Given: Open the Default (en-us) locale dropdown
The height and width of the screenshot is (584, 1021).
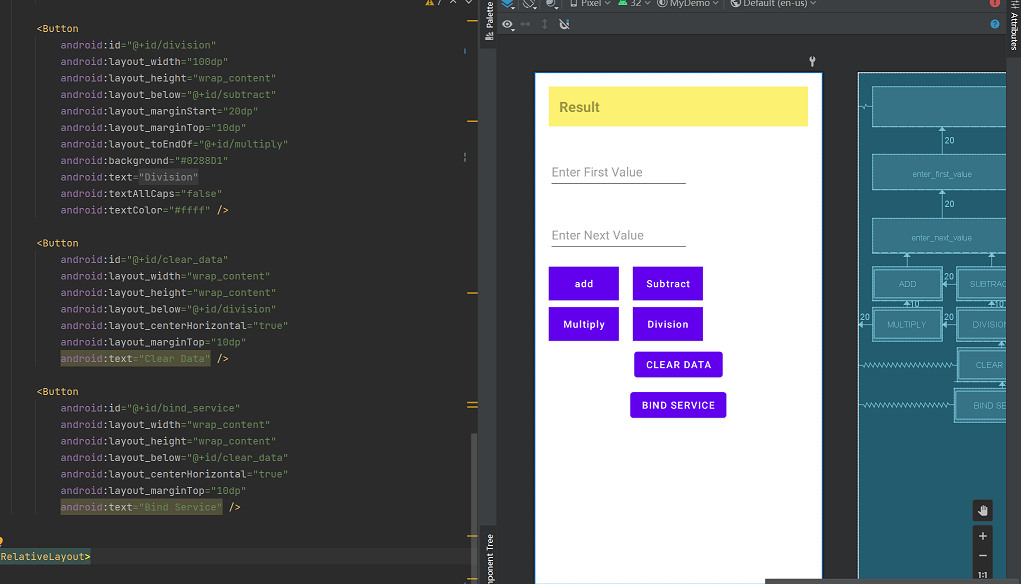Looking at the screenshot, I should [x=773, y=4].
